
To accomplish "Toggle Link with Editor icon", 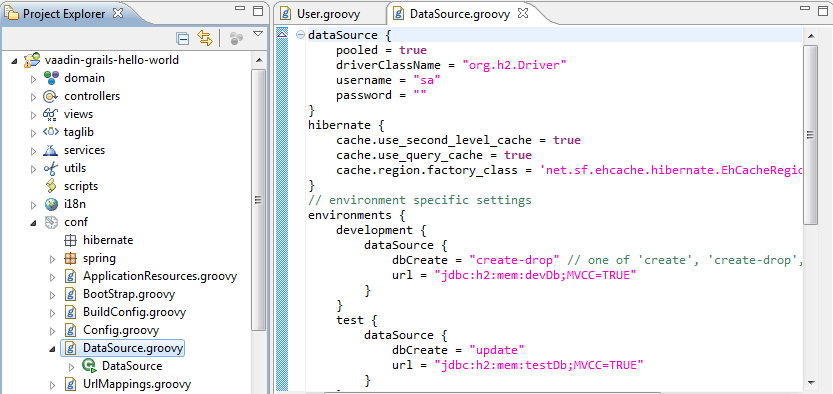I will [x=205, y=38].
